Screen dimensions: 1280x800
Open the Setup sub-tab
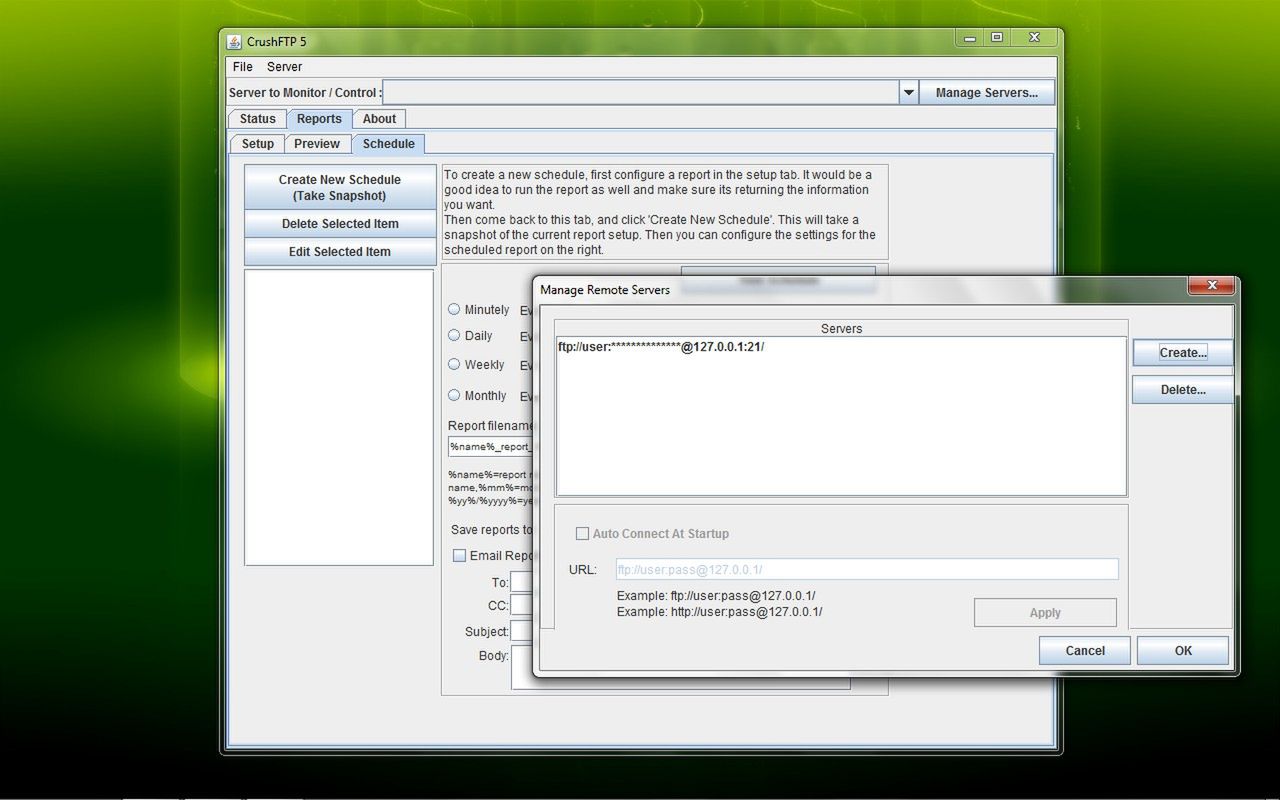pyautogui.click(x=258, y=144)
